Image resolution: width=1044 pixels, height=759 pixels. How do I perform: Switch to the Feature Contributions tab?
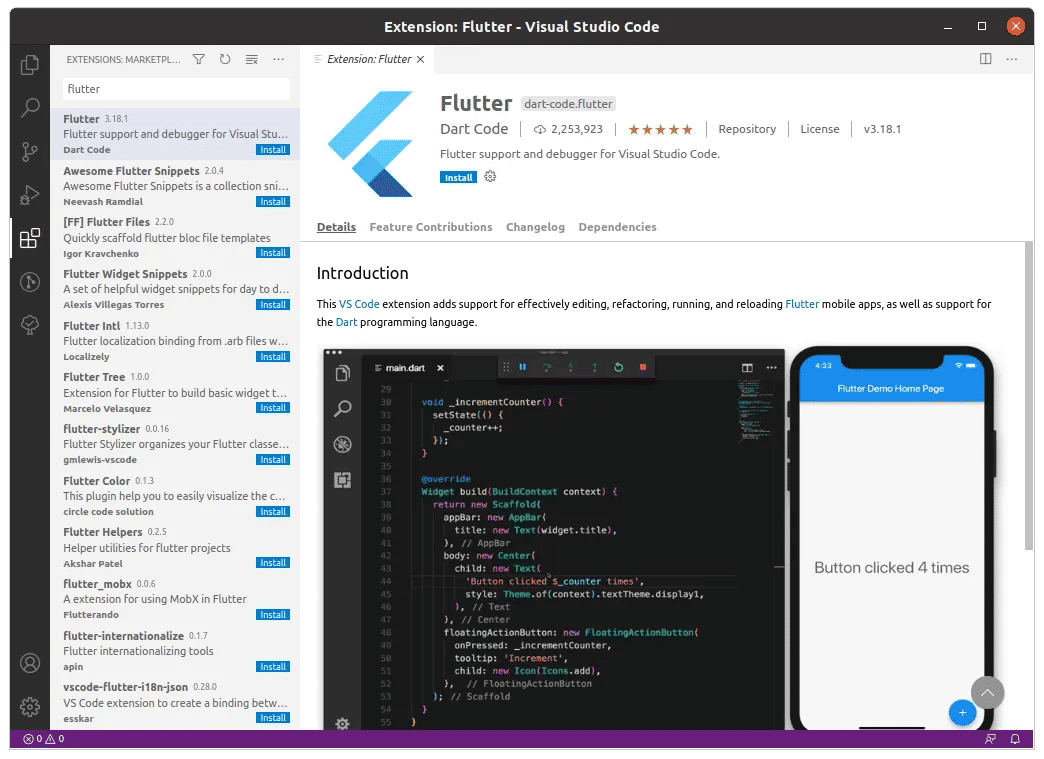431,227
